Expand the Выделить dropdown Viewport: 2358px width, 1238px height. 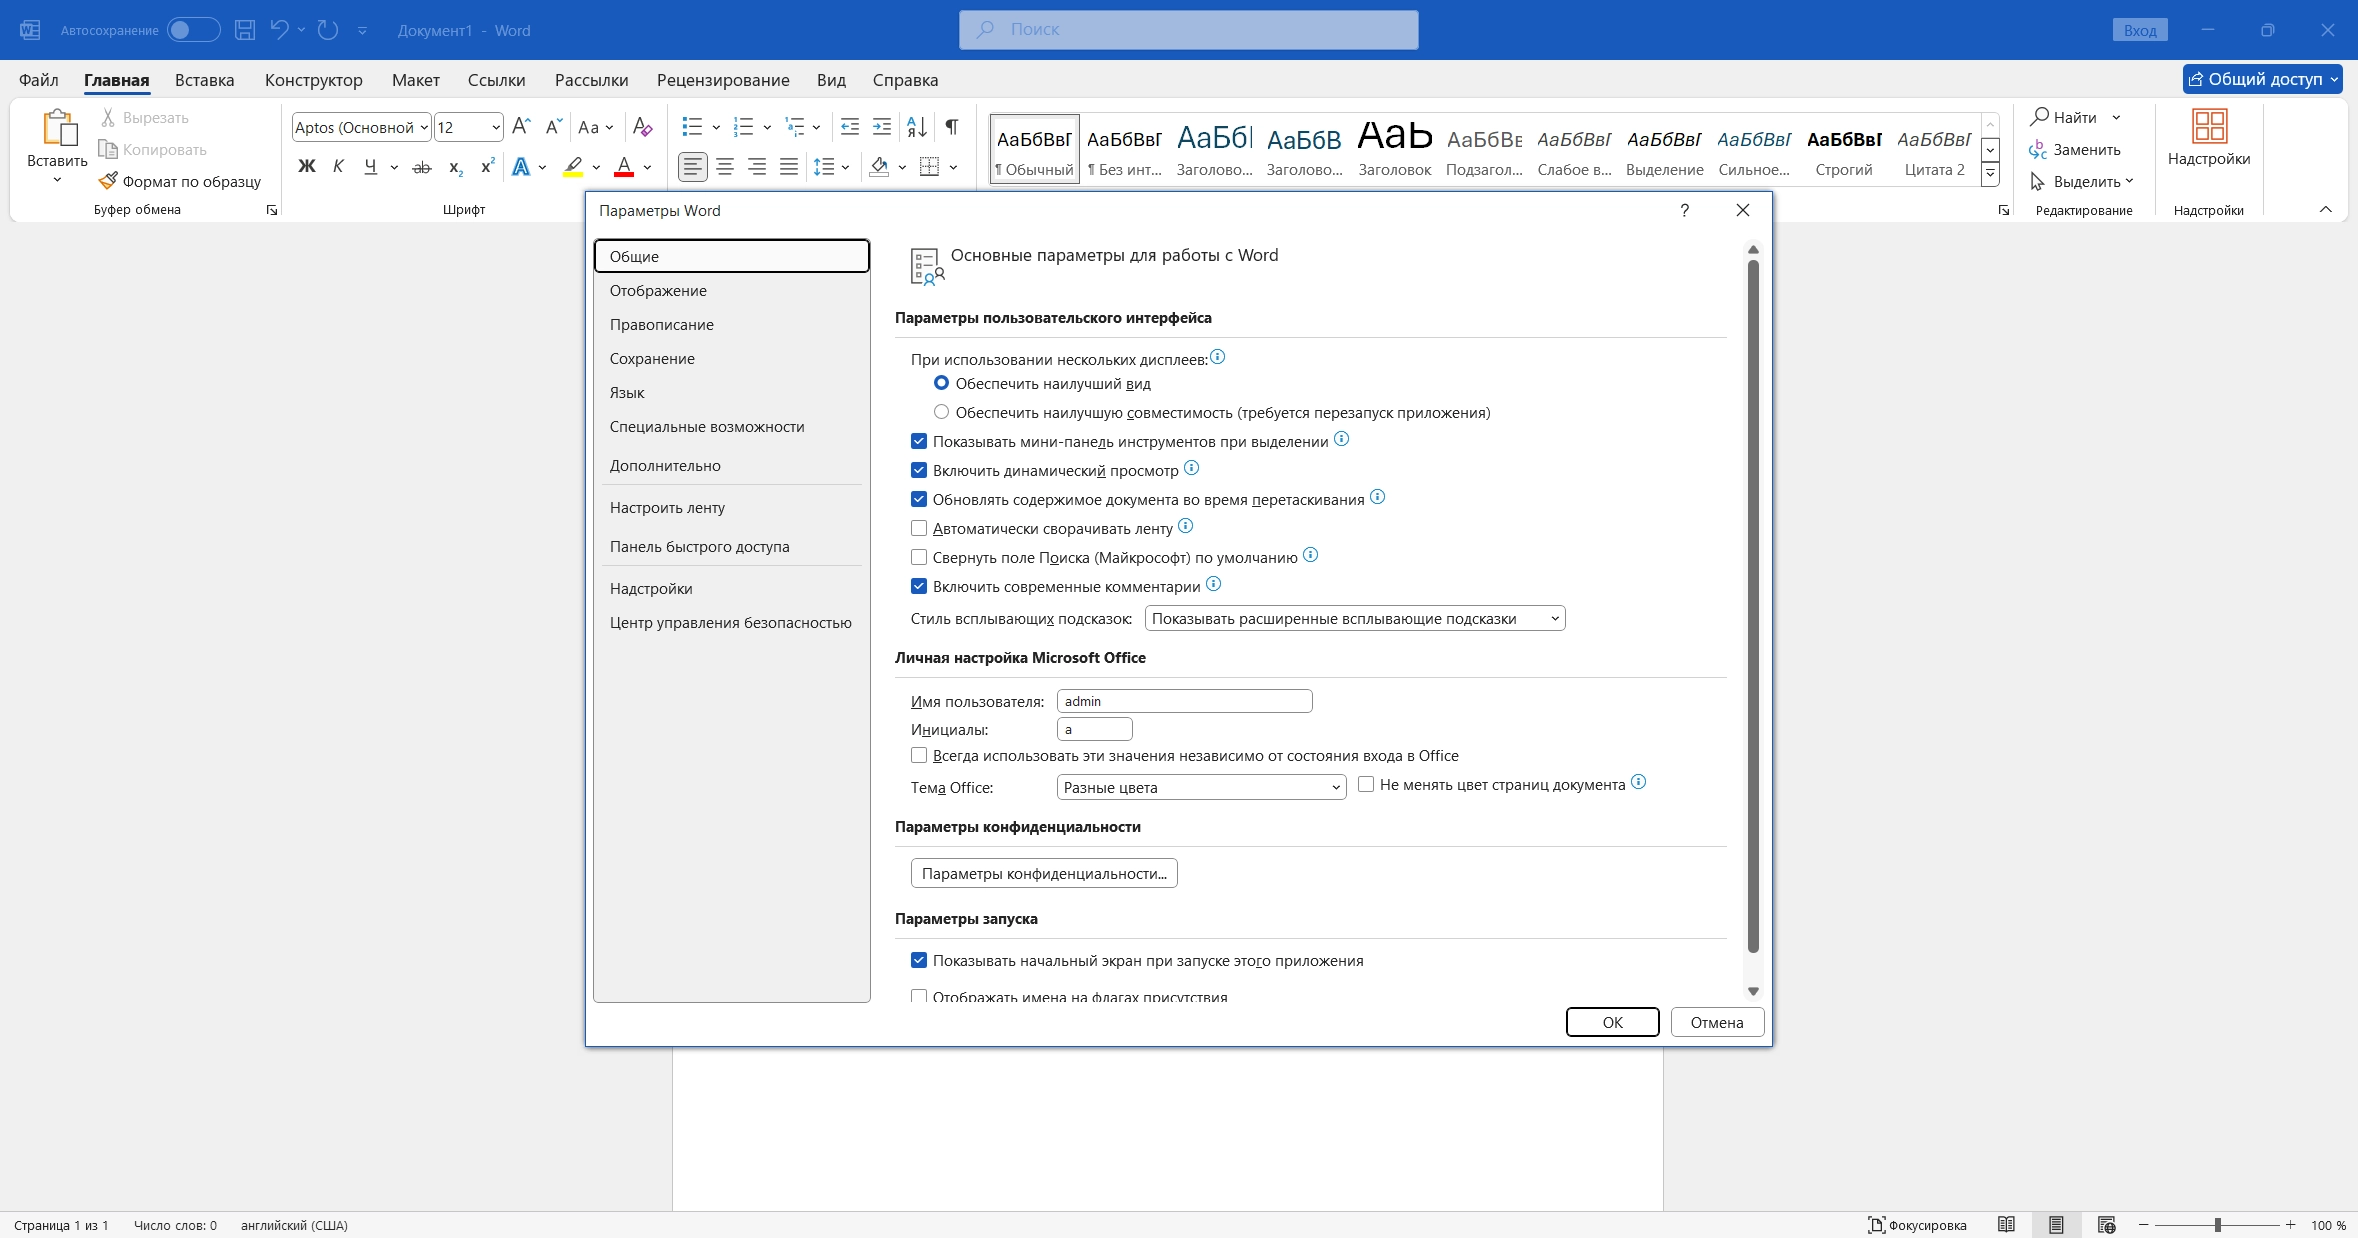(2128, 181)
